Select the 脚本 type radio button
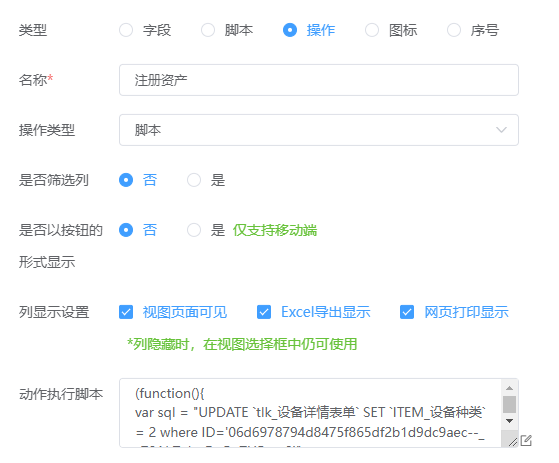Screen dimensions: 559x463 pos(208,30)
